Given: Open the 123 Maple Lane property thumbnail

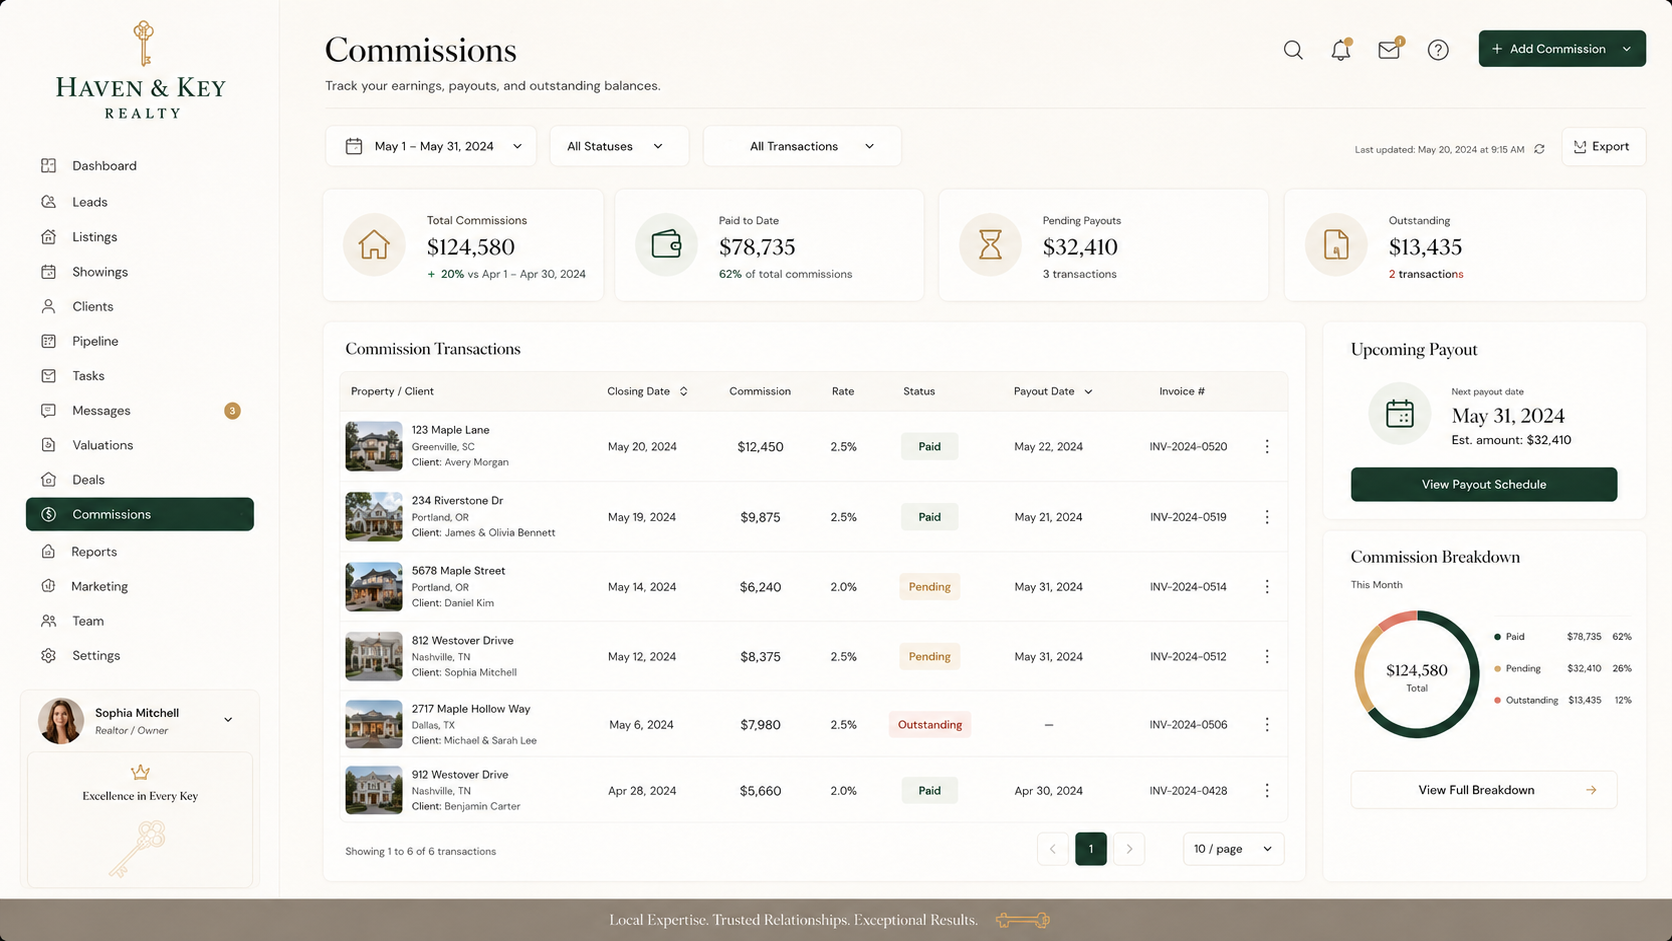Looking at the screenshot, I should pos(374,446).
